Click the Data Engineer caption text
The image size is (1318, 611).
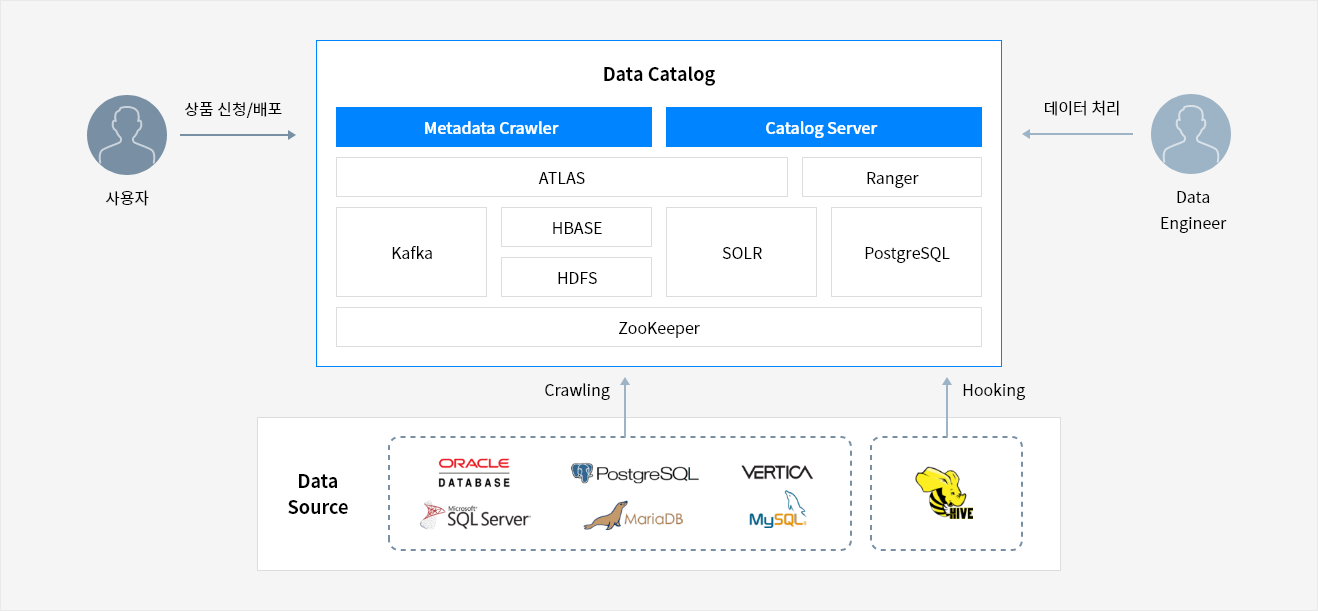pyautogui.click(x=1192, y=210)
